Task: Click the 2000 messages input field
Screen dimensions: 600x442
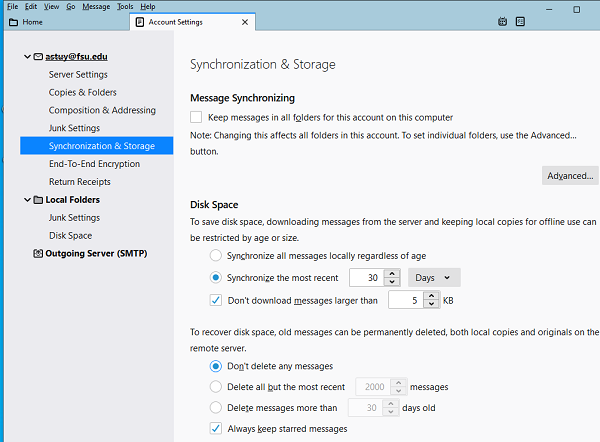Action: coord(373,387)
